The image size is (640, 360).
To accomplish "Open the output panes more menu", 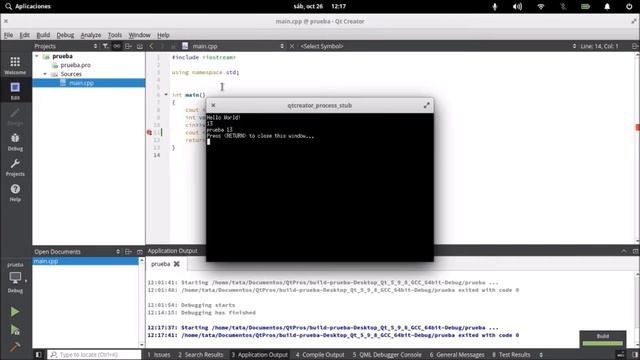I will point(541,355).
